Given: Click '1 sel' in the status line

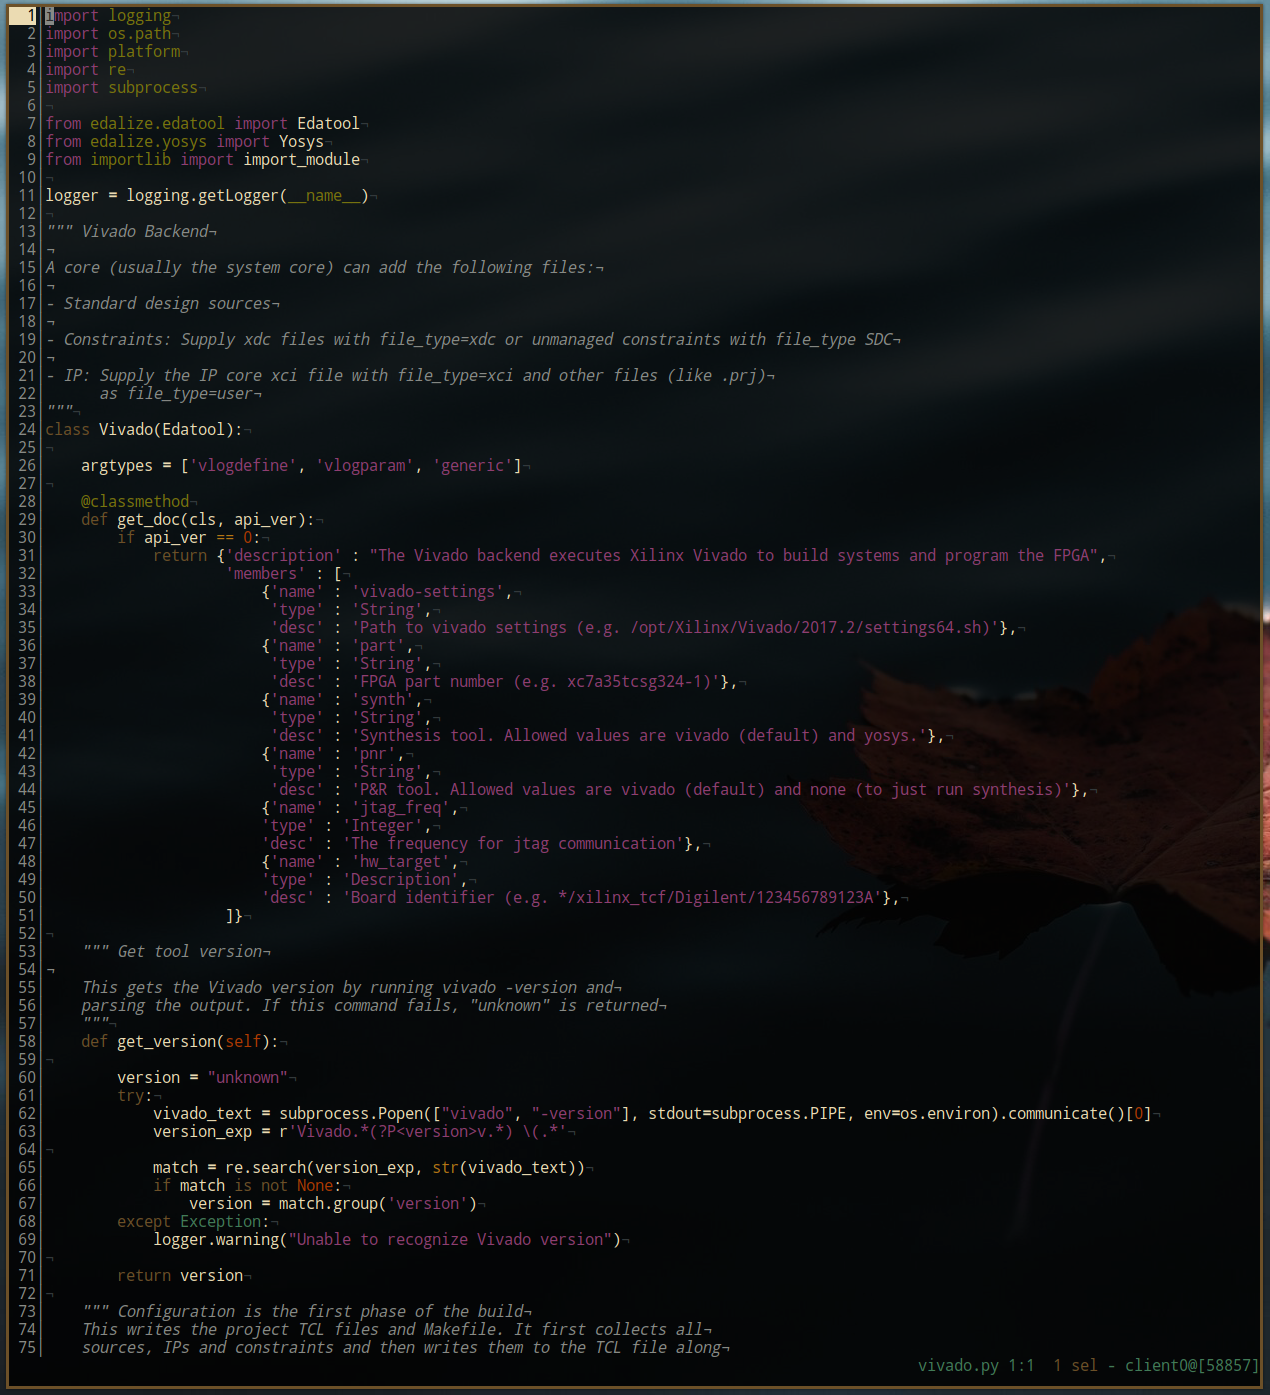Looking at the screenshot, I should pos(1075,1365).
